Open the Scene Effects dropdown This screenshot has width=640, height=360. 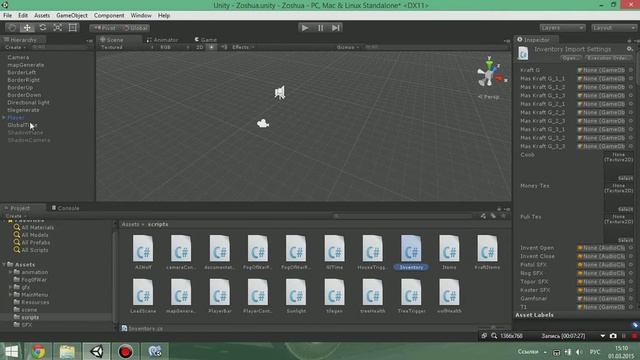243,47
